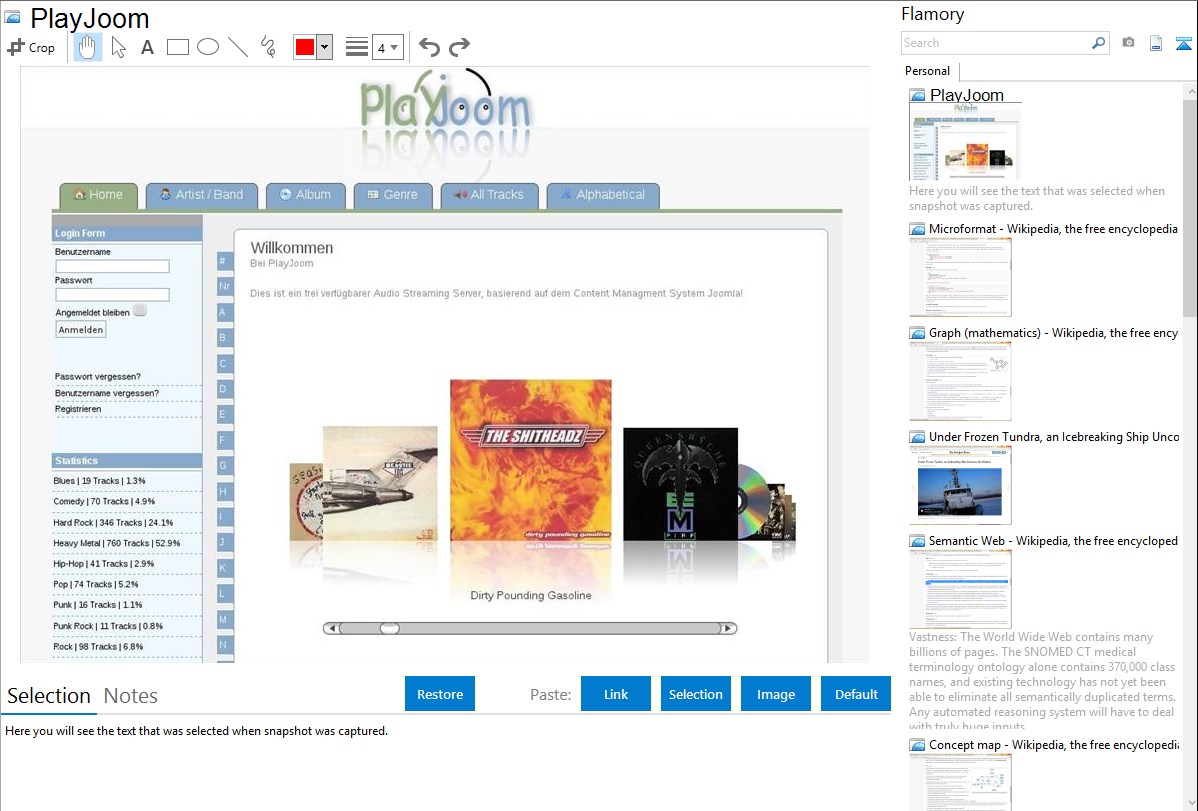Viewport: 1198px width, 811px height.
Task: Open the Microformat Wikipedia snapshot thumbnail
Action: pyautogui.click(x=960, y=277)
